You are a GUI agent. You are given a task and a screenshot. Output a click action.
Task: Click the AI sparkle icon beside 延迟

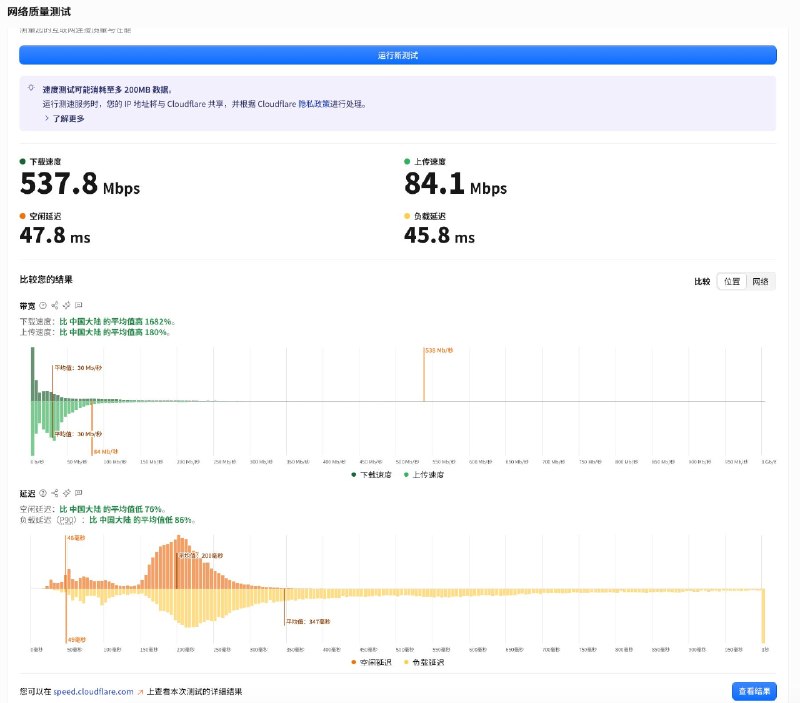(x=66, y=493)
